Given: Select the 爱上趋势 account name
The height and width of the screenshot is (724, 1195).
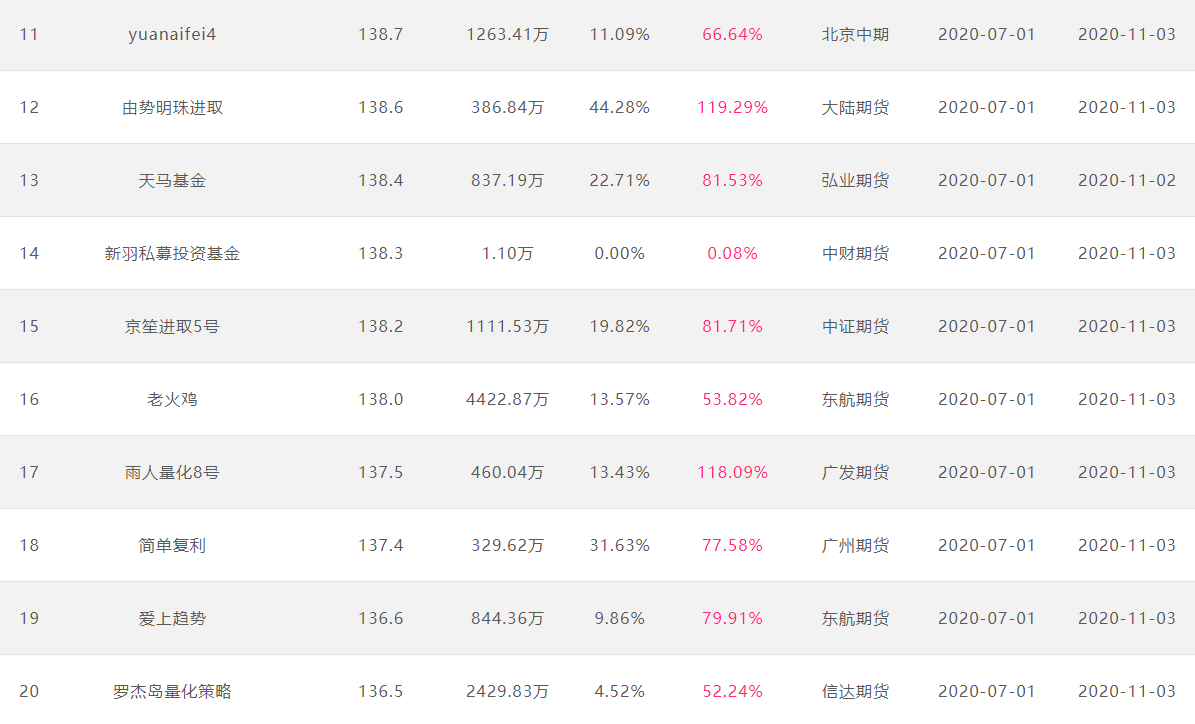Looking at the screenshot, I should [x=172, y=618].
